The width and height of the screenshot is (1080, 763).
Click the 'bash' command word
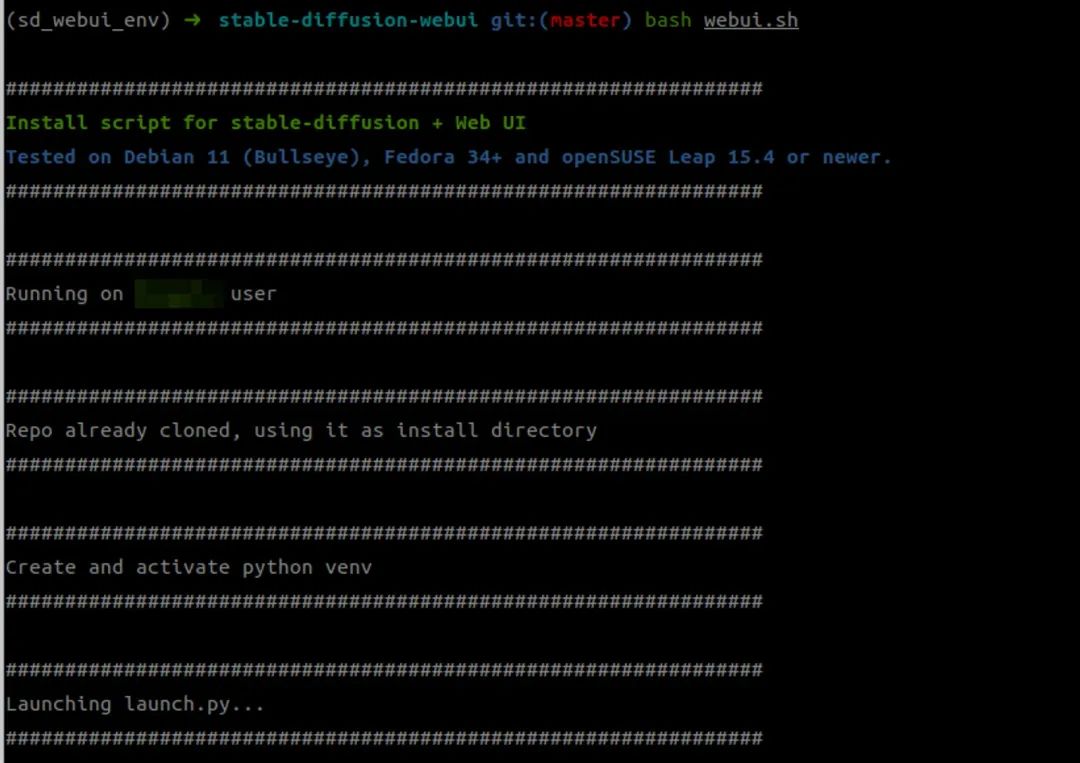point(668,20)
